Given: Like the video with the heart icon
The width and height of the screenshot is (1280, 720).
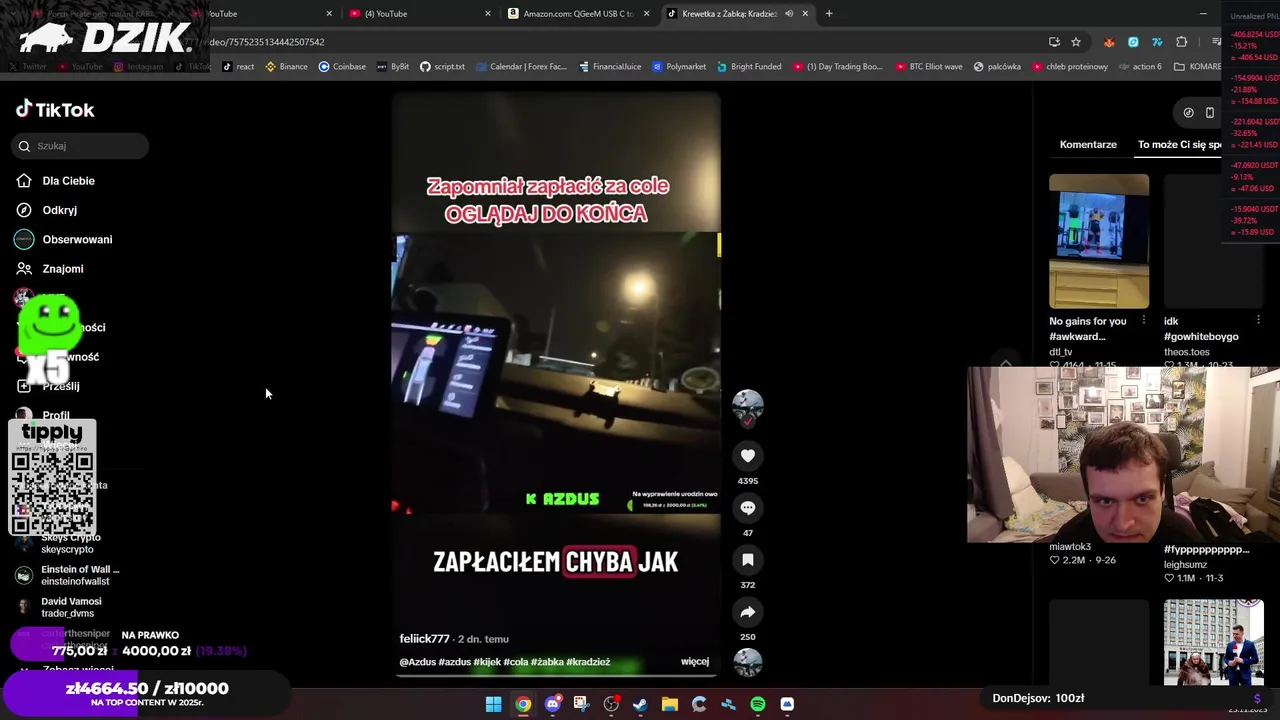Looking at the screenshot, I should (x=747, y=456).
